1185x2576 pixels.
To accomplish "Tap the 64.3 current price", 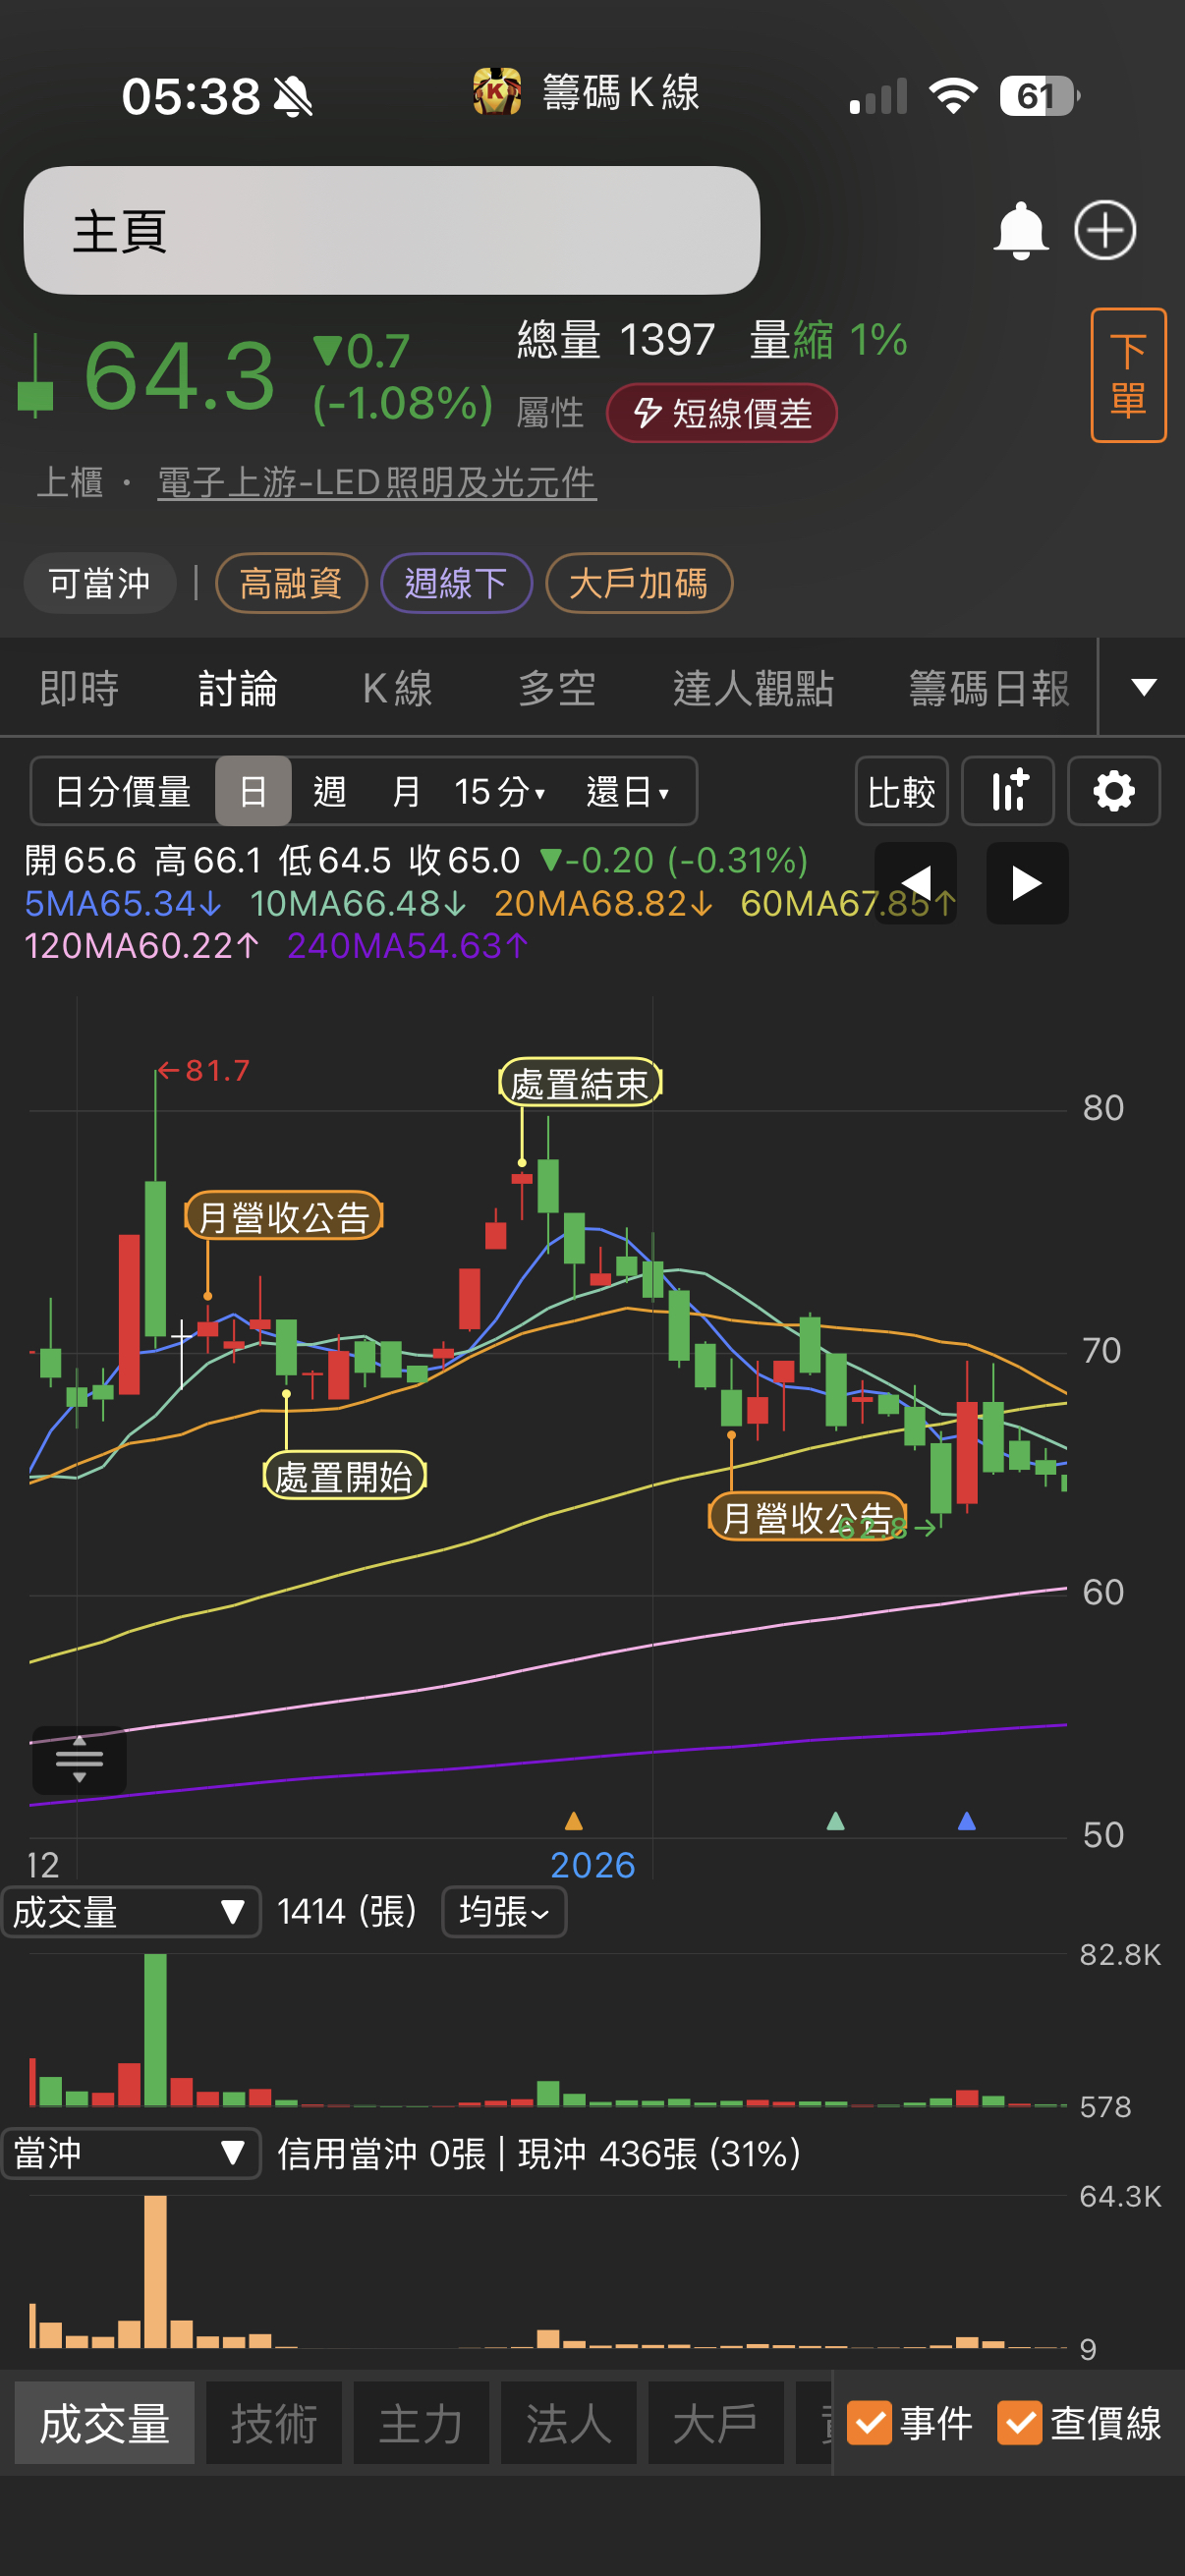I will pyautogui.click(x=180, y=376).
